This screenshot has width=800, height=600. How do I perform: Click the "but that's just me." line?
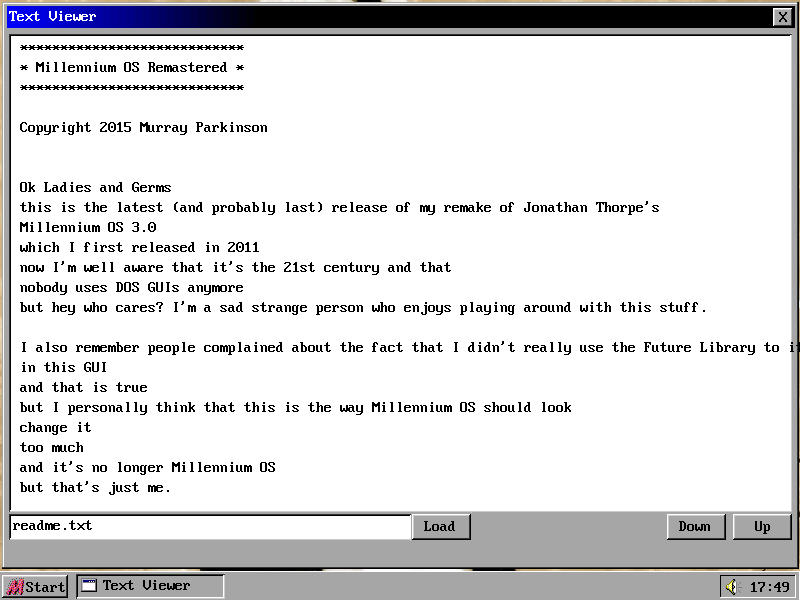coord(95,488)
